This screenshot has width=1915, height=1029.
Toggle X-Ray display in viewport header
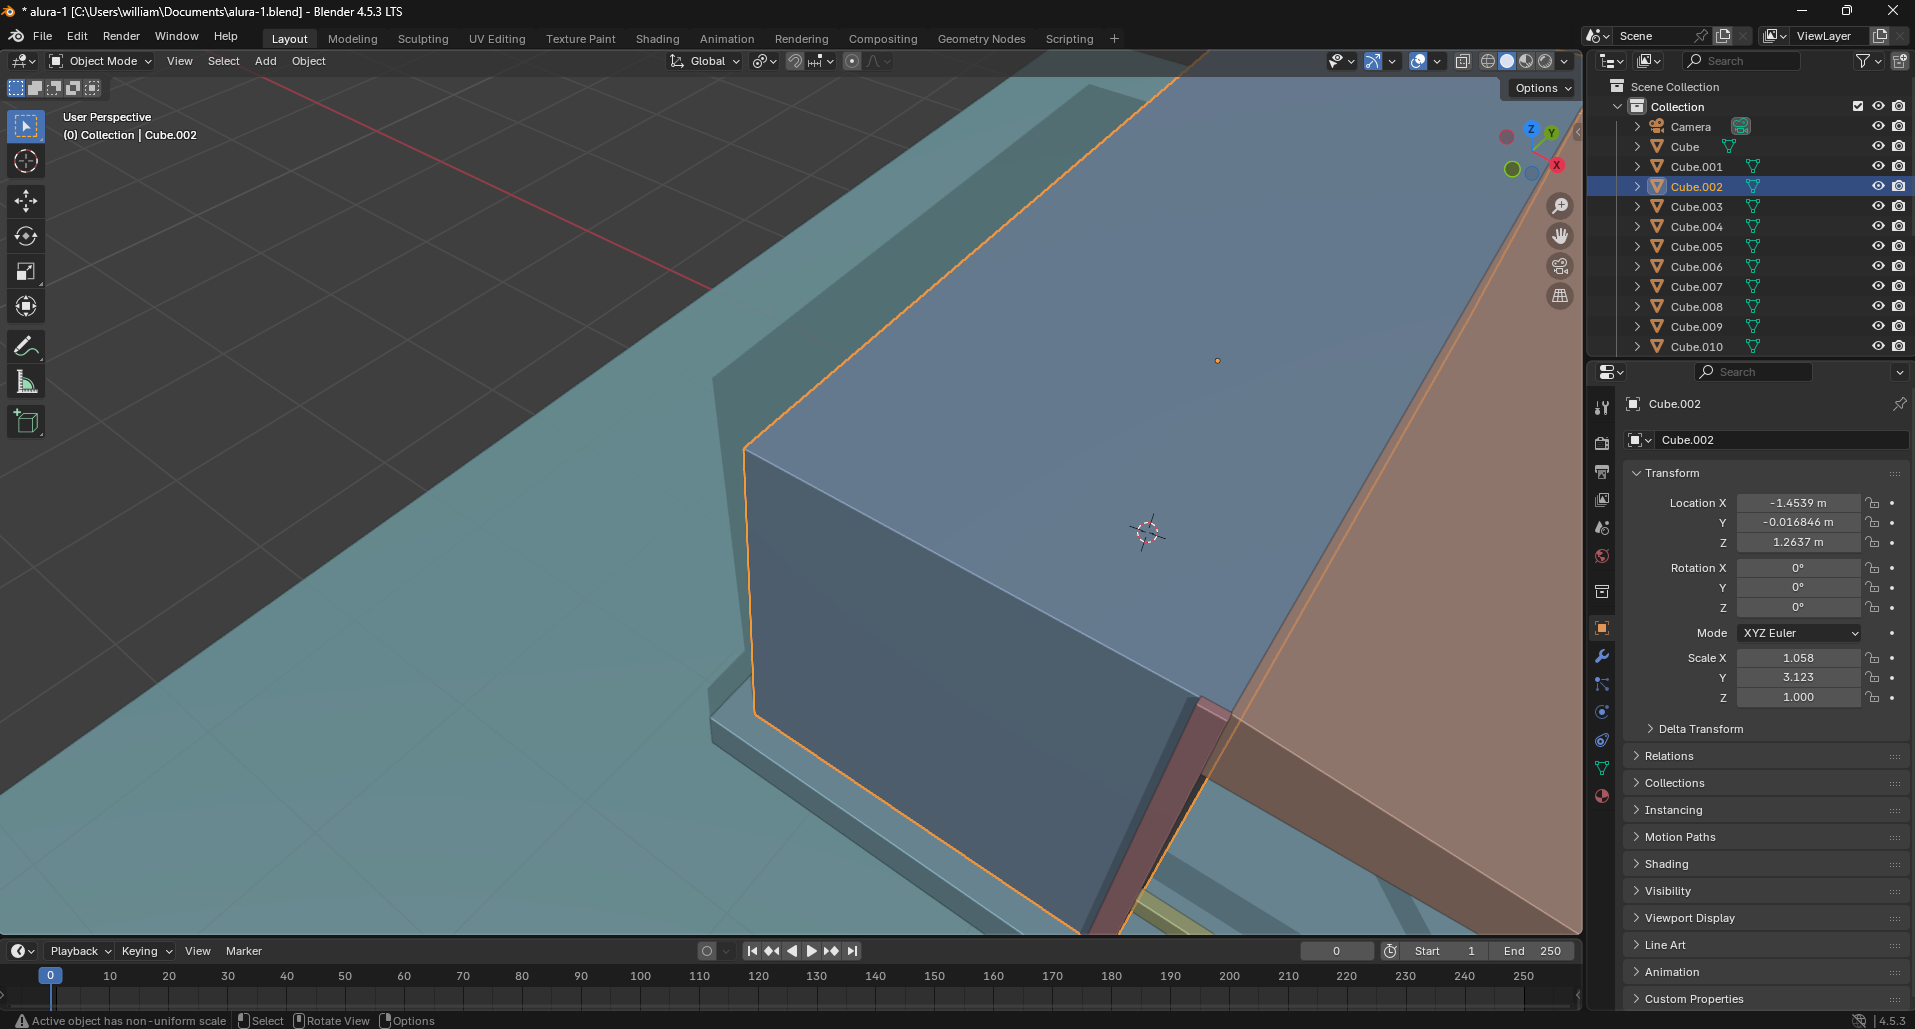(x=1463, y=61)
